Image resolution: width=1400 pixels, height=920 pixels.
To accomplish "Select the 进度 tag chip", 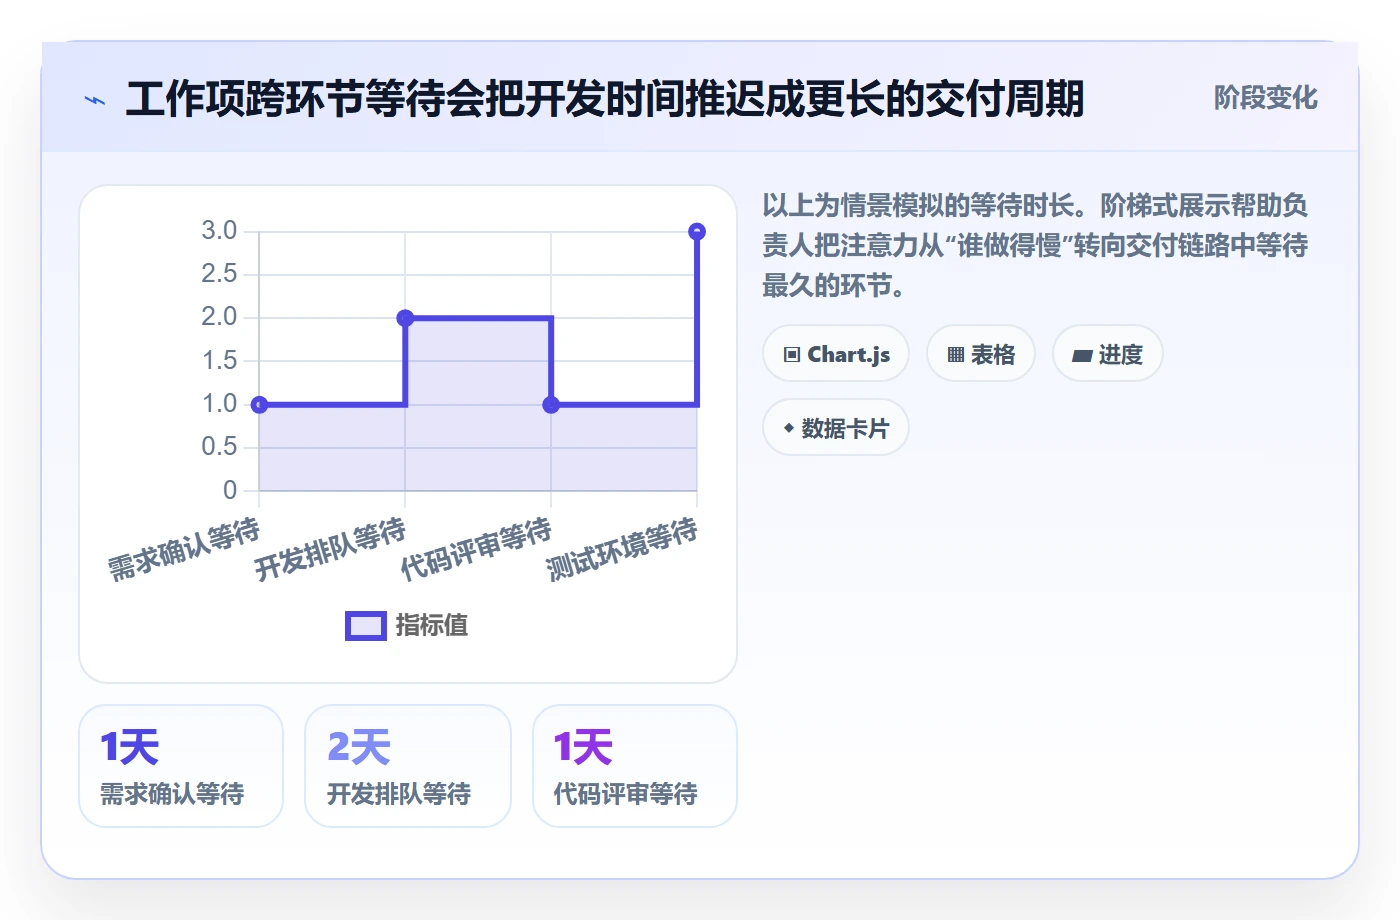I will click(1108, 354).
